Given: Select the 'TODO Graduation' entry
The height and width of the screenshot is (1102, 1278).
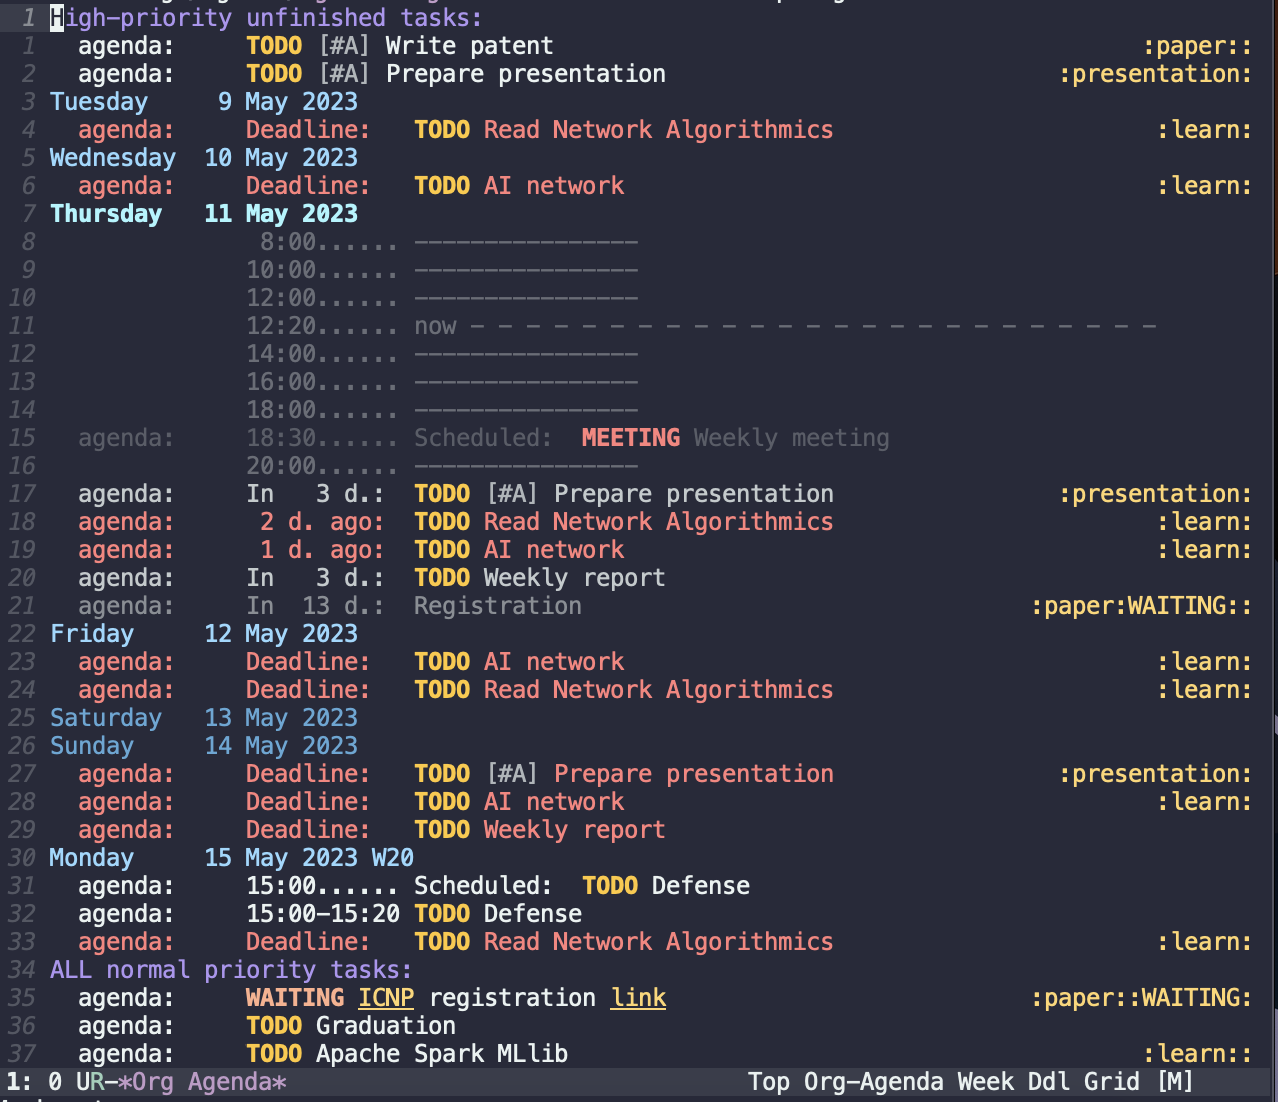Looking at the screenshot, I should coord(267,1026).
